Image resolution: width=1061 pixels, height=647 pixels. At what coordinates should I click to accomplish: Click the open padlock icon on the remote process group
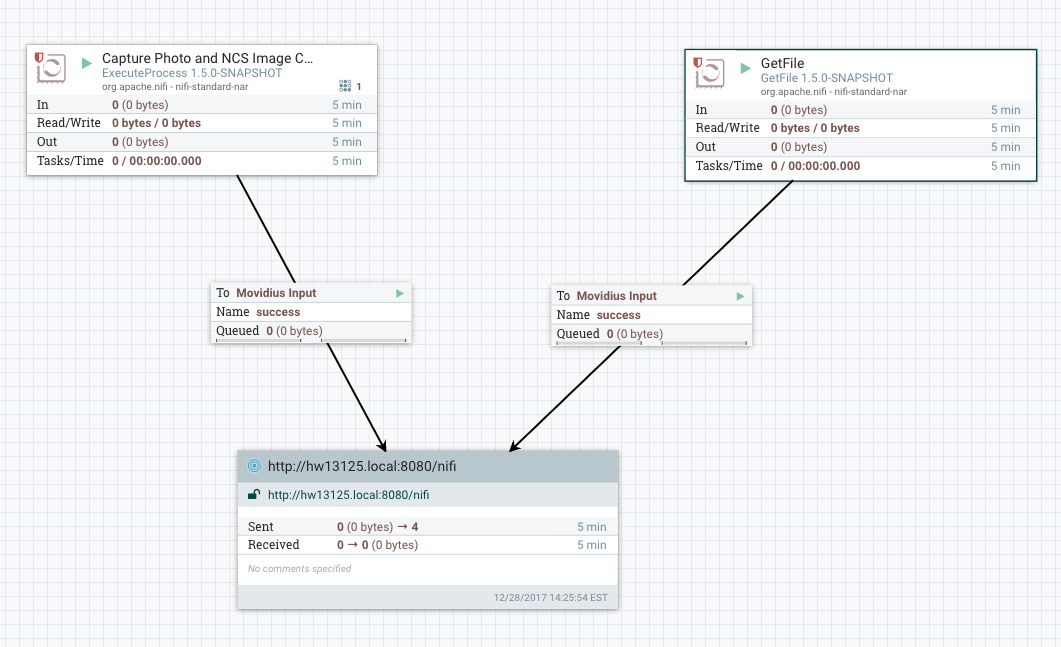(255, 494)
